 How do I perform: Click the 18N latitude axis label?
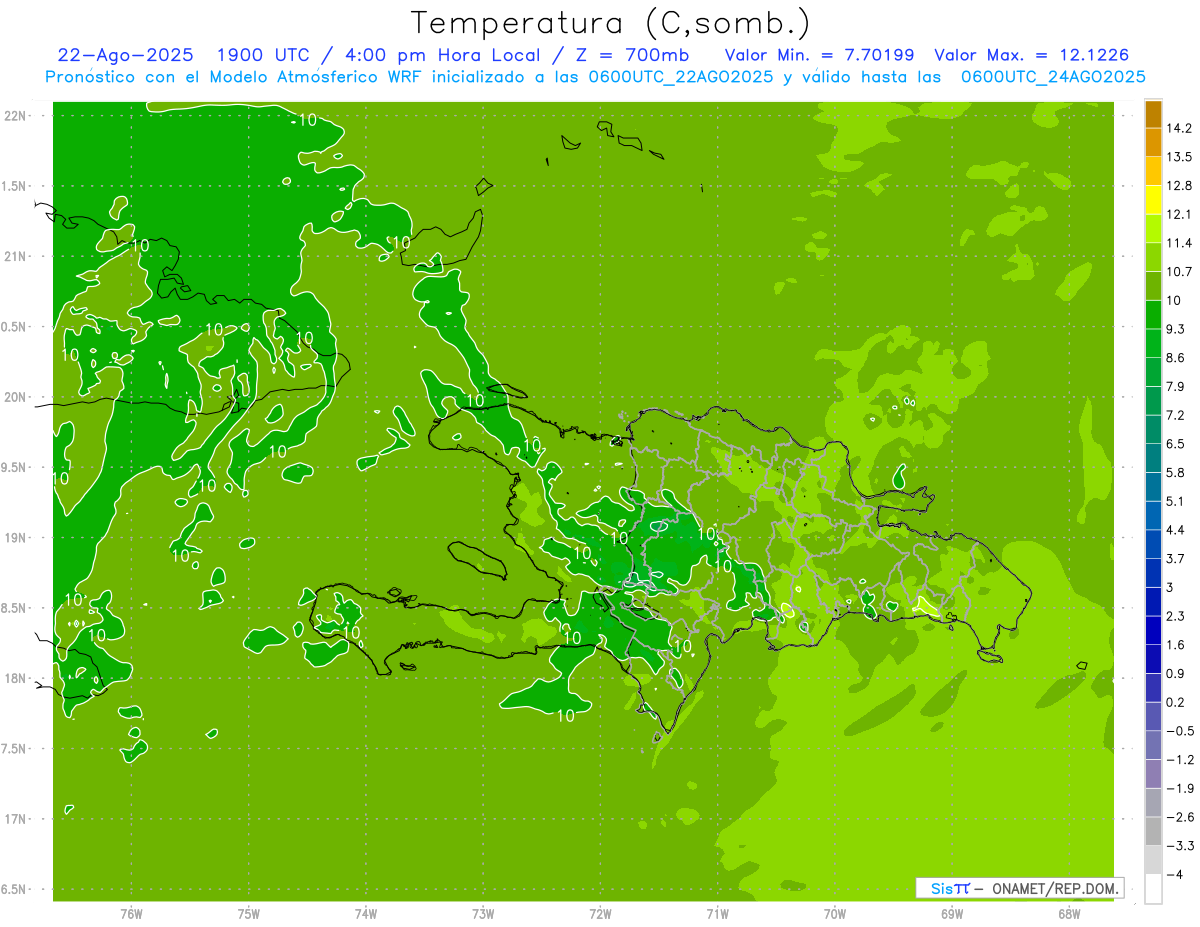pyautogui.click(x=14, y=678)
